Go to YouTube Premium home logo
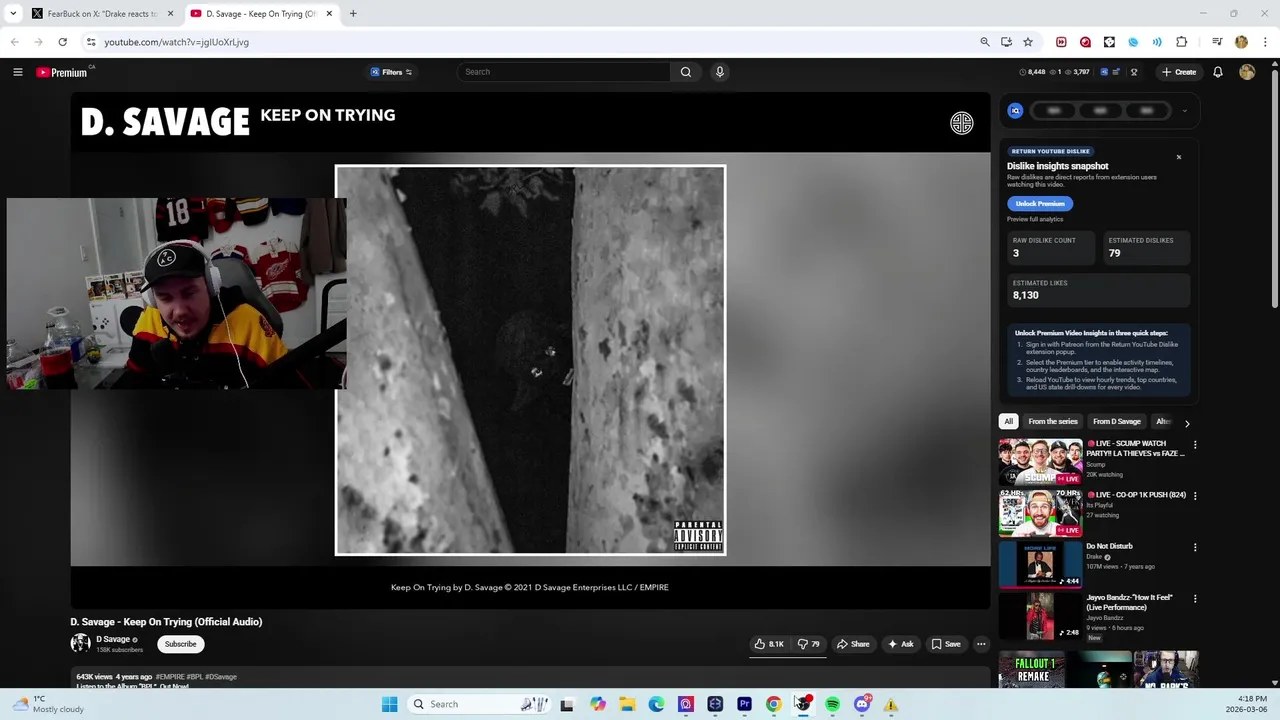 (62, 72)
